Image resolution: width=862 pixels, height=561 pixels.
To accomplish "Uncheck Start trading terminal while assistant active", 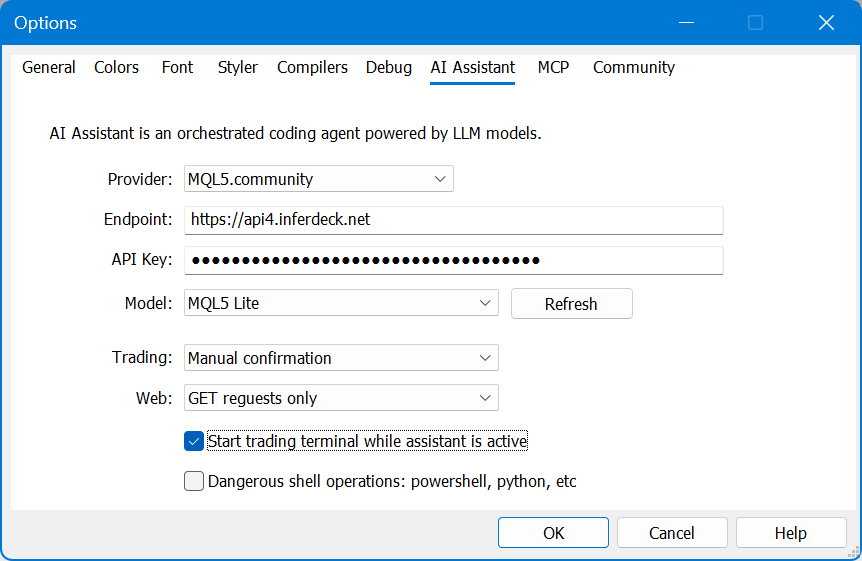I will (194, 441).
